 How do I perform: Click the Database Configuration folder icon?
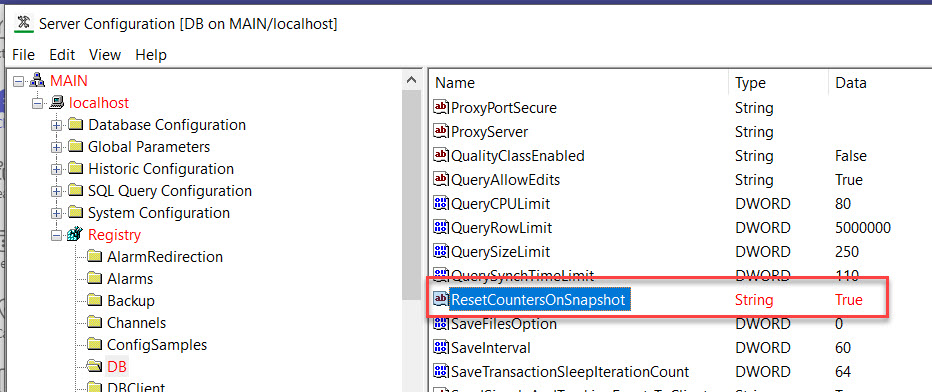75,125
